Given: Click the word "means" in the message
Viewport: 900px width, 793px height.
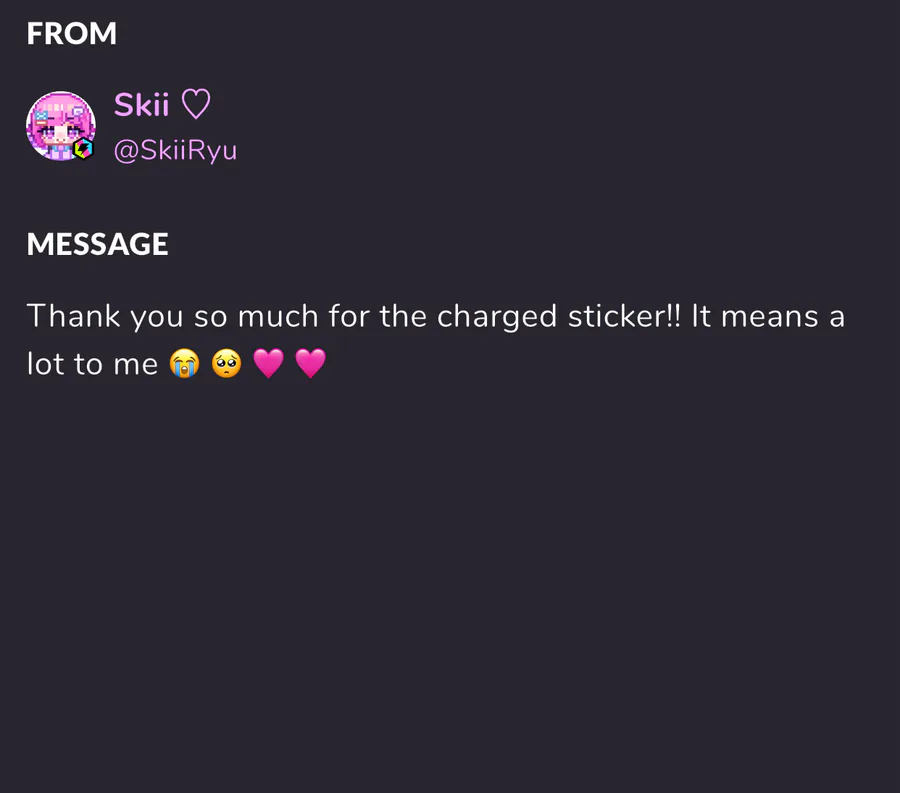Looking at the screenshot, I should click(x=770, y=317).
